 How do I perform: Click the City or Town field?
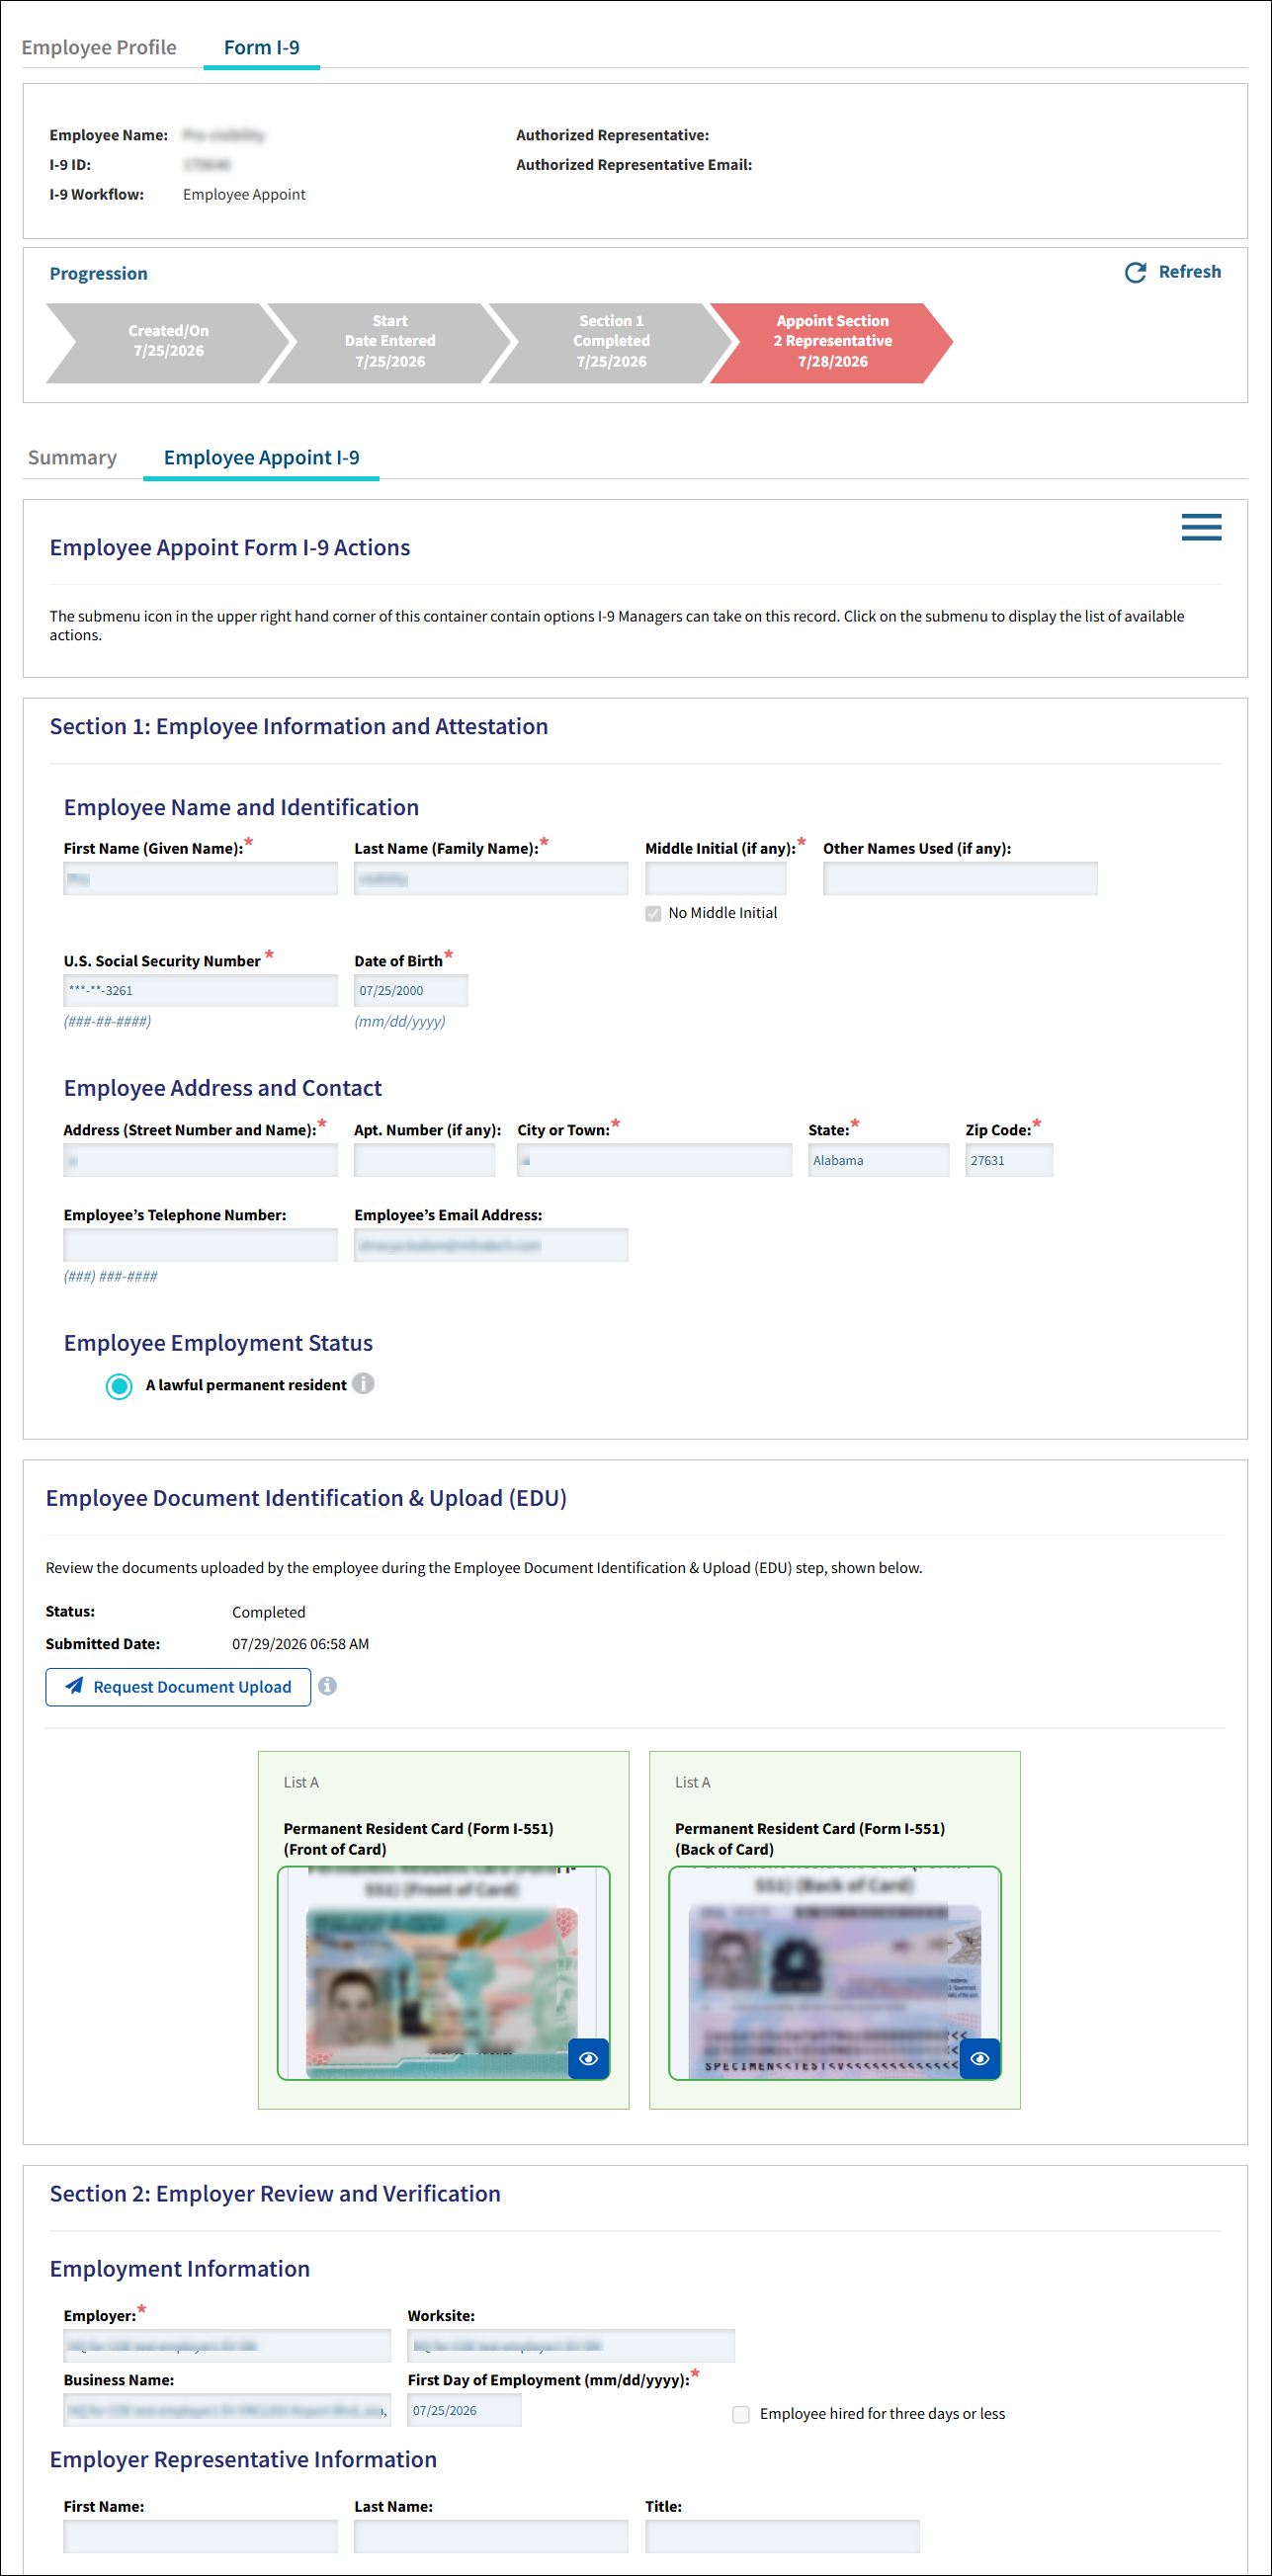click(x=654, y=1160)
